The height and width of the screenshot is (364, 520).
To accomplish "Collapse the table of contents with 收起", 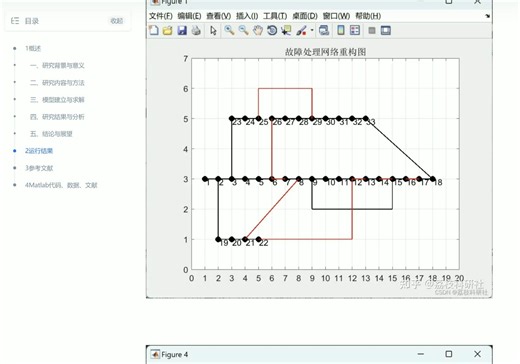I will [117, 21].
